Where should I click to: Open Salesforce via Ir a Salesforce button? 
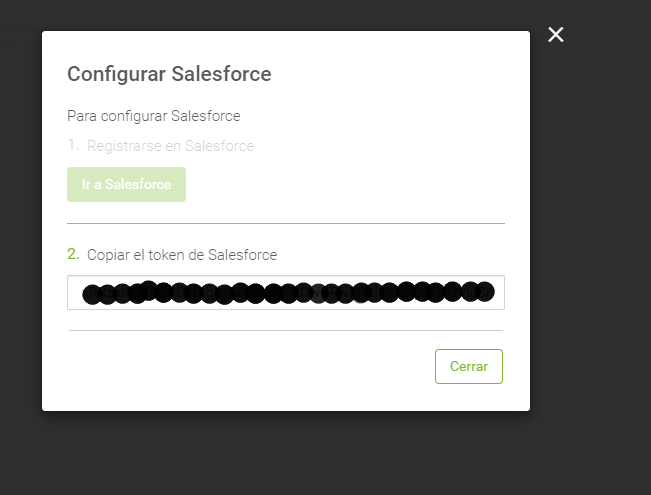point(126,184)
